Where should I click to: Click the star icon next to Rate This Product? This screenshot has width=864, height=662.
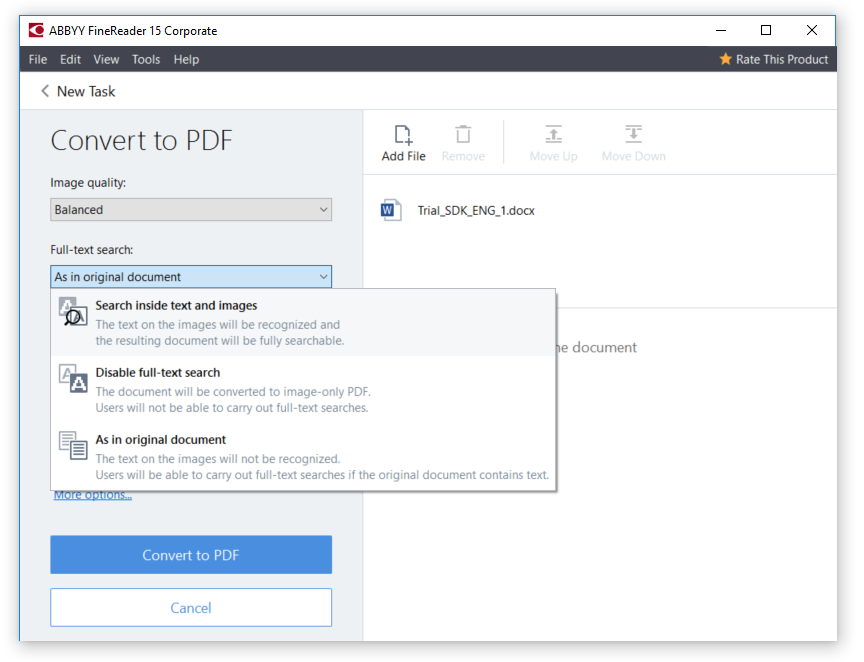(x=725, y=59)
